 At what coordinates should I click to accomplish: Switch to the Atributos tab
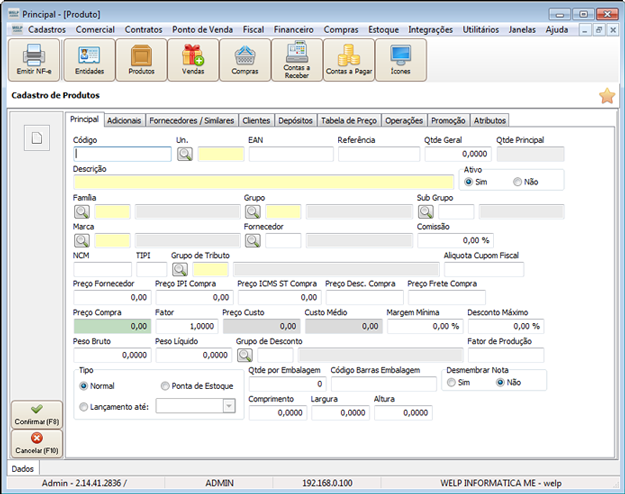coord(489,120)
